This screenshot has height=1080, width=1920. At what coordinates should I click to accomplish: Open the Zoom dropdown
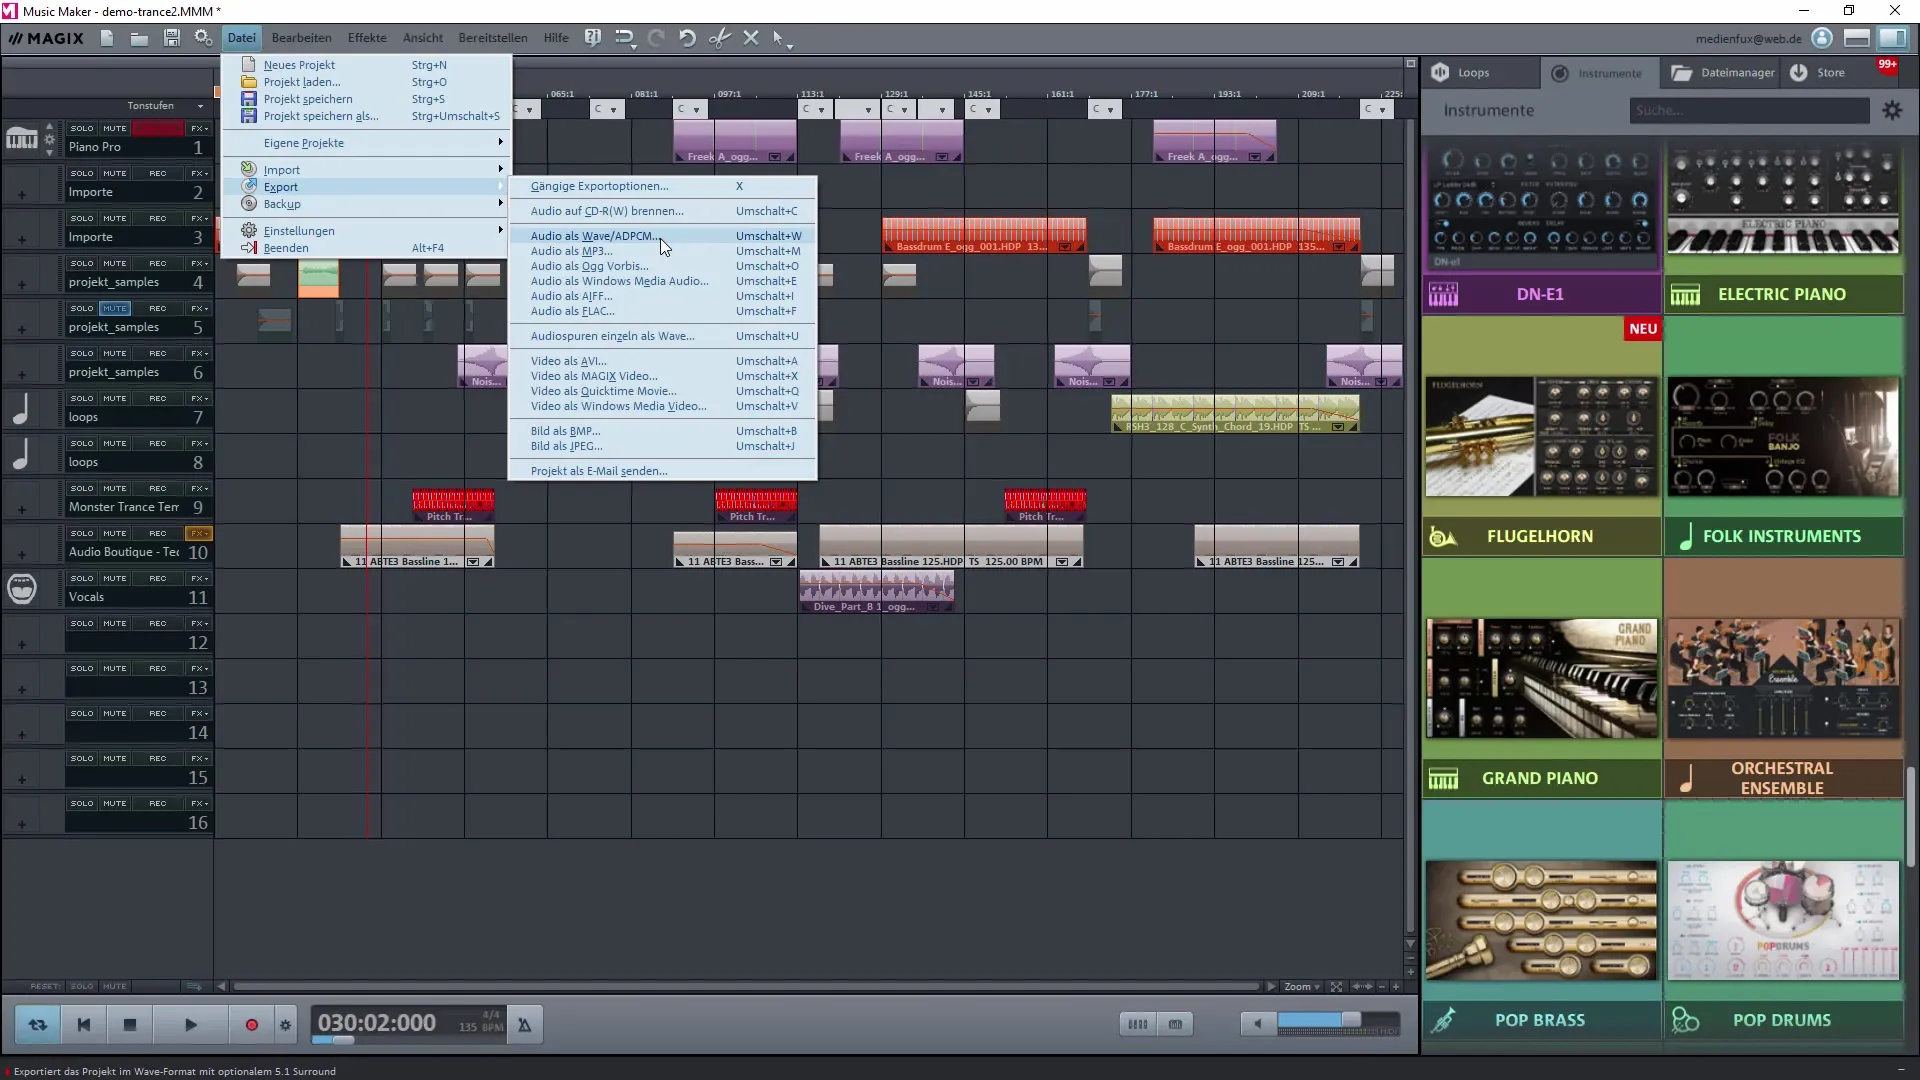(x=1302, y=986)
